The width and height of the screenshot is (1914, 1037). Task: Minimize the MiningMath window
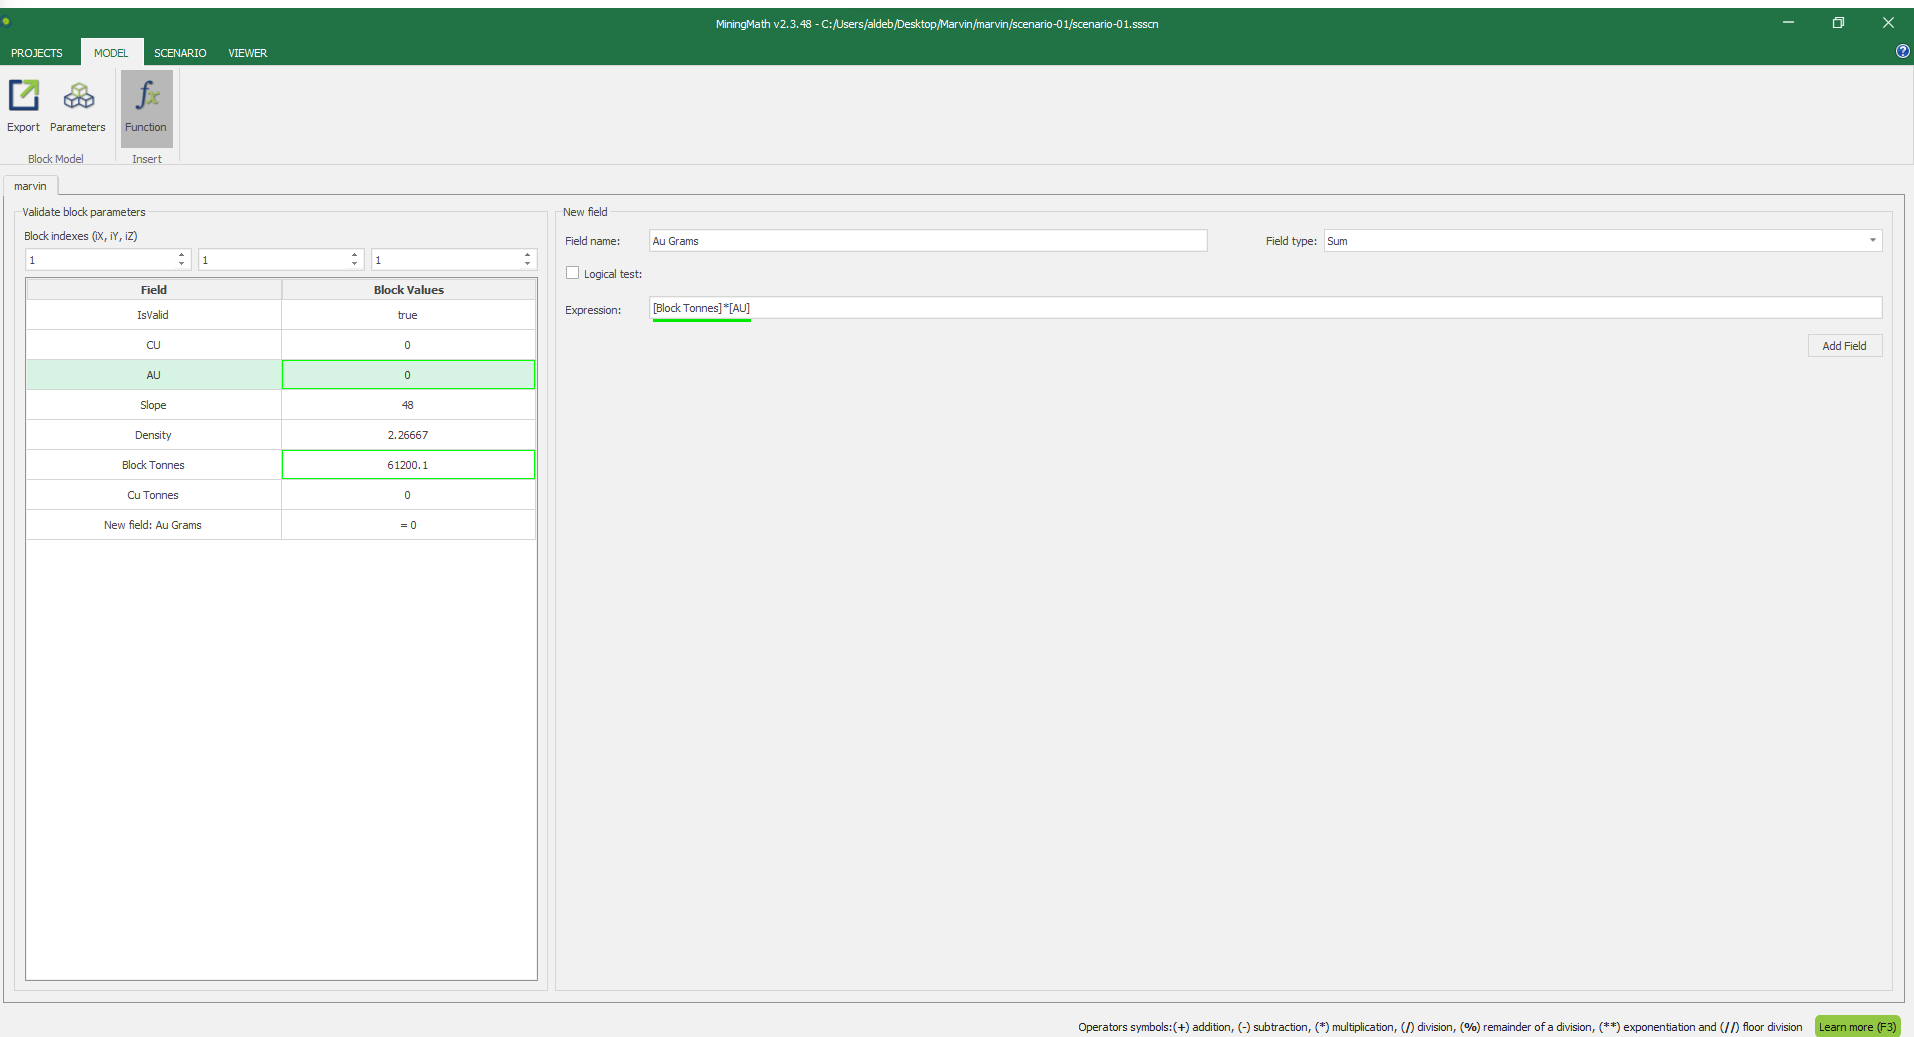click(x=1788, y=23)
